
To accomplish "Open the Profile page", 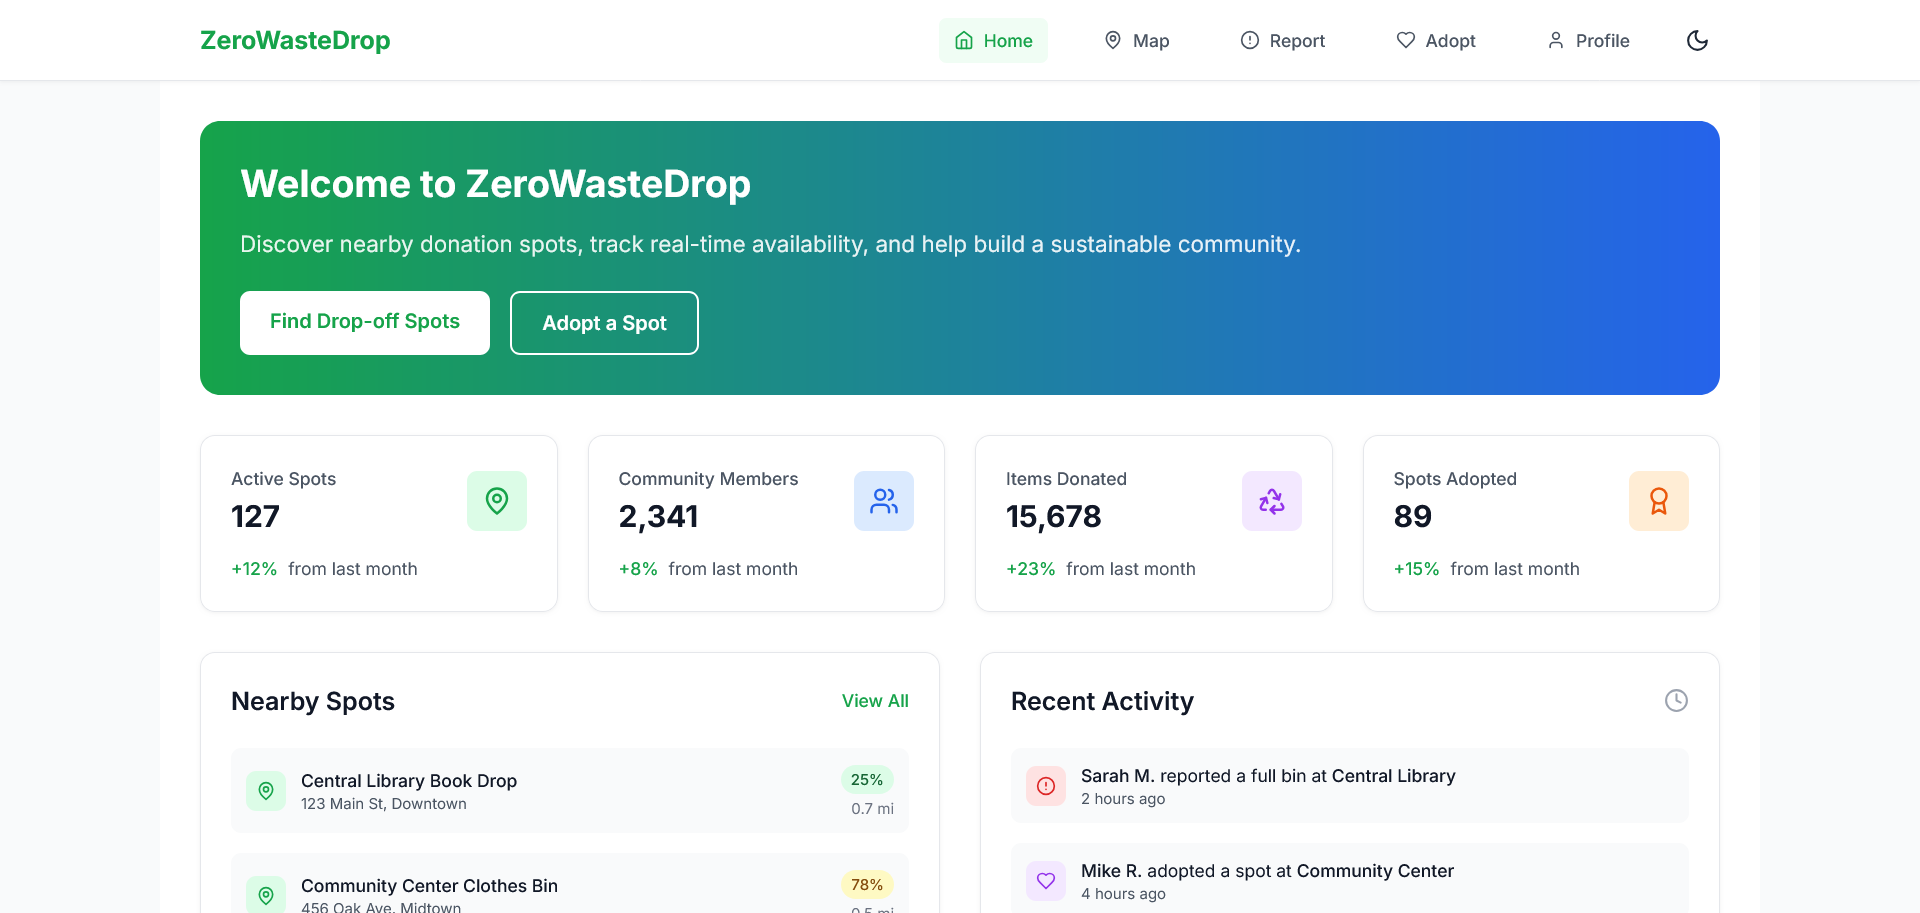I will point(1588,40).
